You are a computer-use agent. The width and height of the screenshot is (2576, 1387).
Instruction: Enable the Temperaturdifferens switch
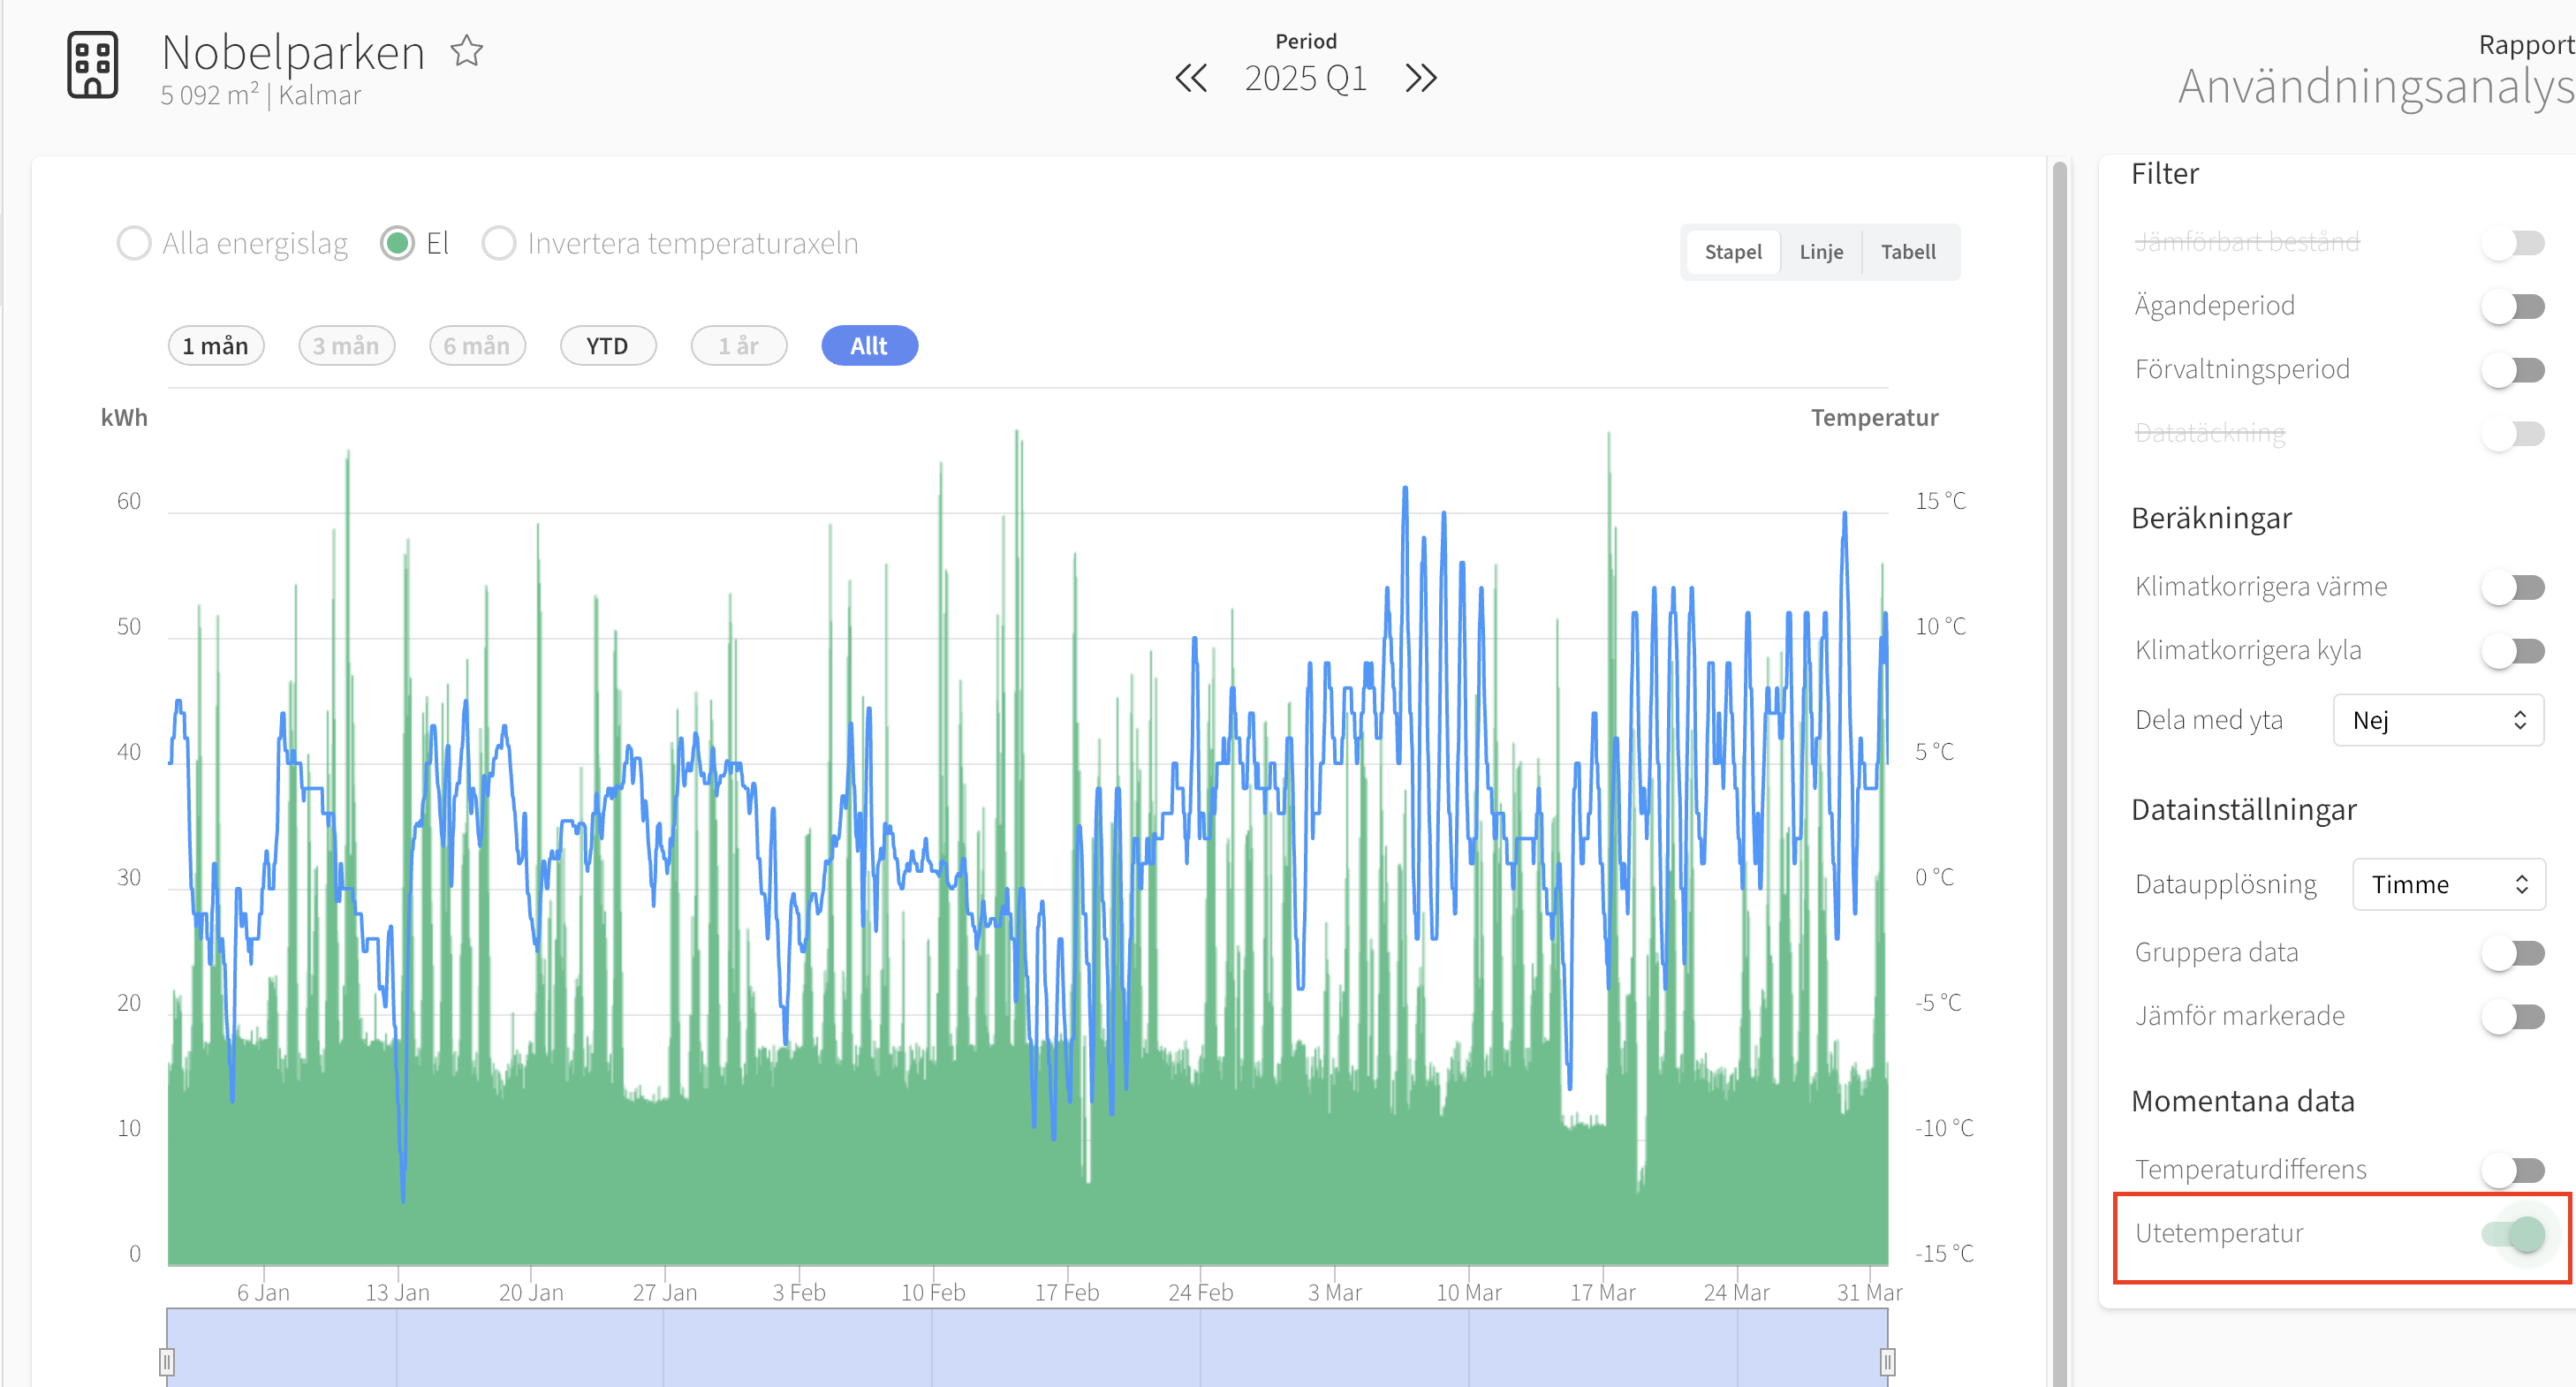2513,1169
